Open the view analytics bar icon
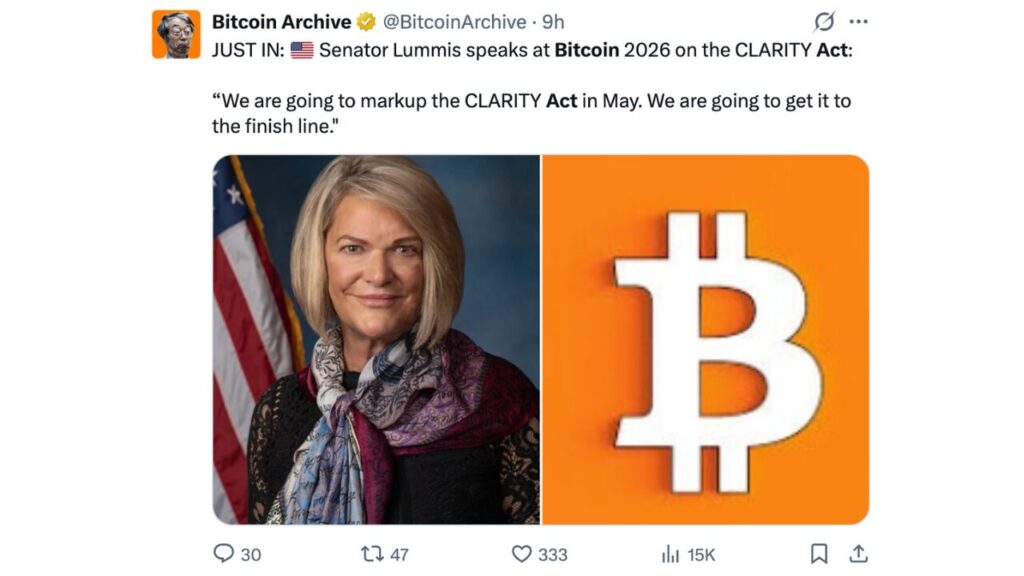1024x576 pixels. 670,553
